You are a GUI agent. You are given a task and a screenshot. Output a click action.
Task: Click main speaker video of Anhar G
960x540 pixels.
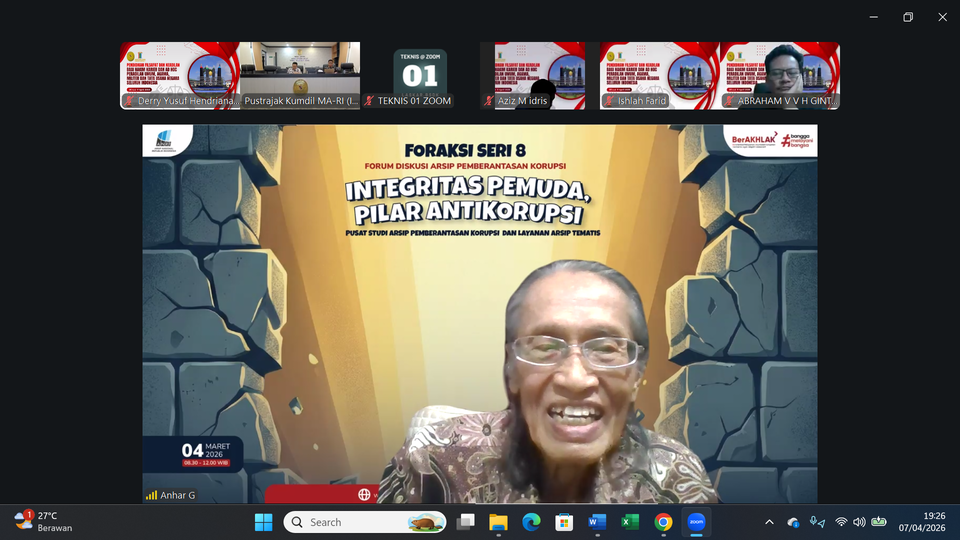click(x=479, y=313)
